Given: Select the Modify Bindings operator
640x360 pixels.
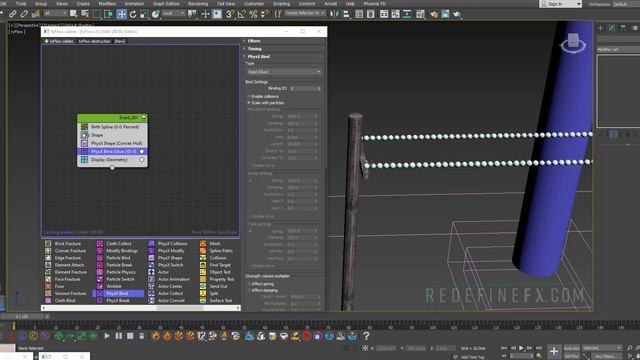Looking at the screenshot, I should pyautogui.click(x=118, y=251).
